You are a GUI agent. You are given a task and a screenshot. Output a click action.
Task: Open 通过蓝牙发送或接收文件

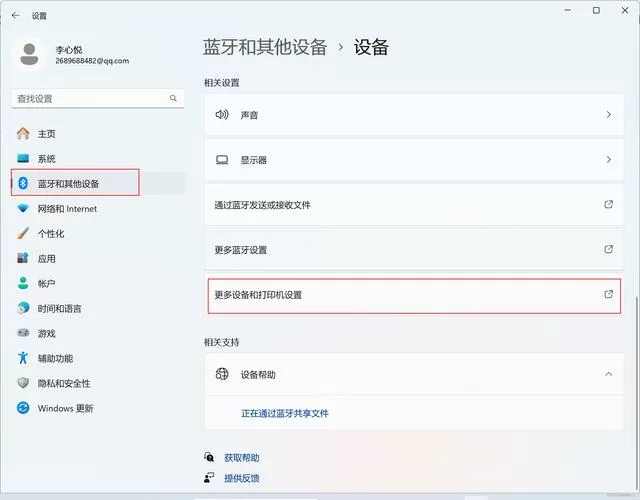(x=414, y=204)
